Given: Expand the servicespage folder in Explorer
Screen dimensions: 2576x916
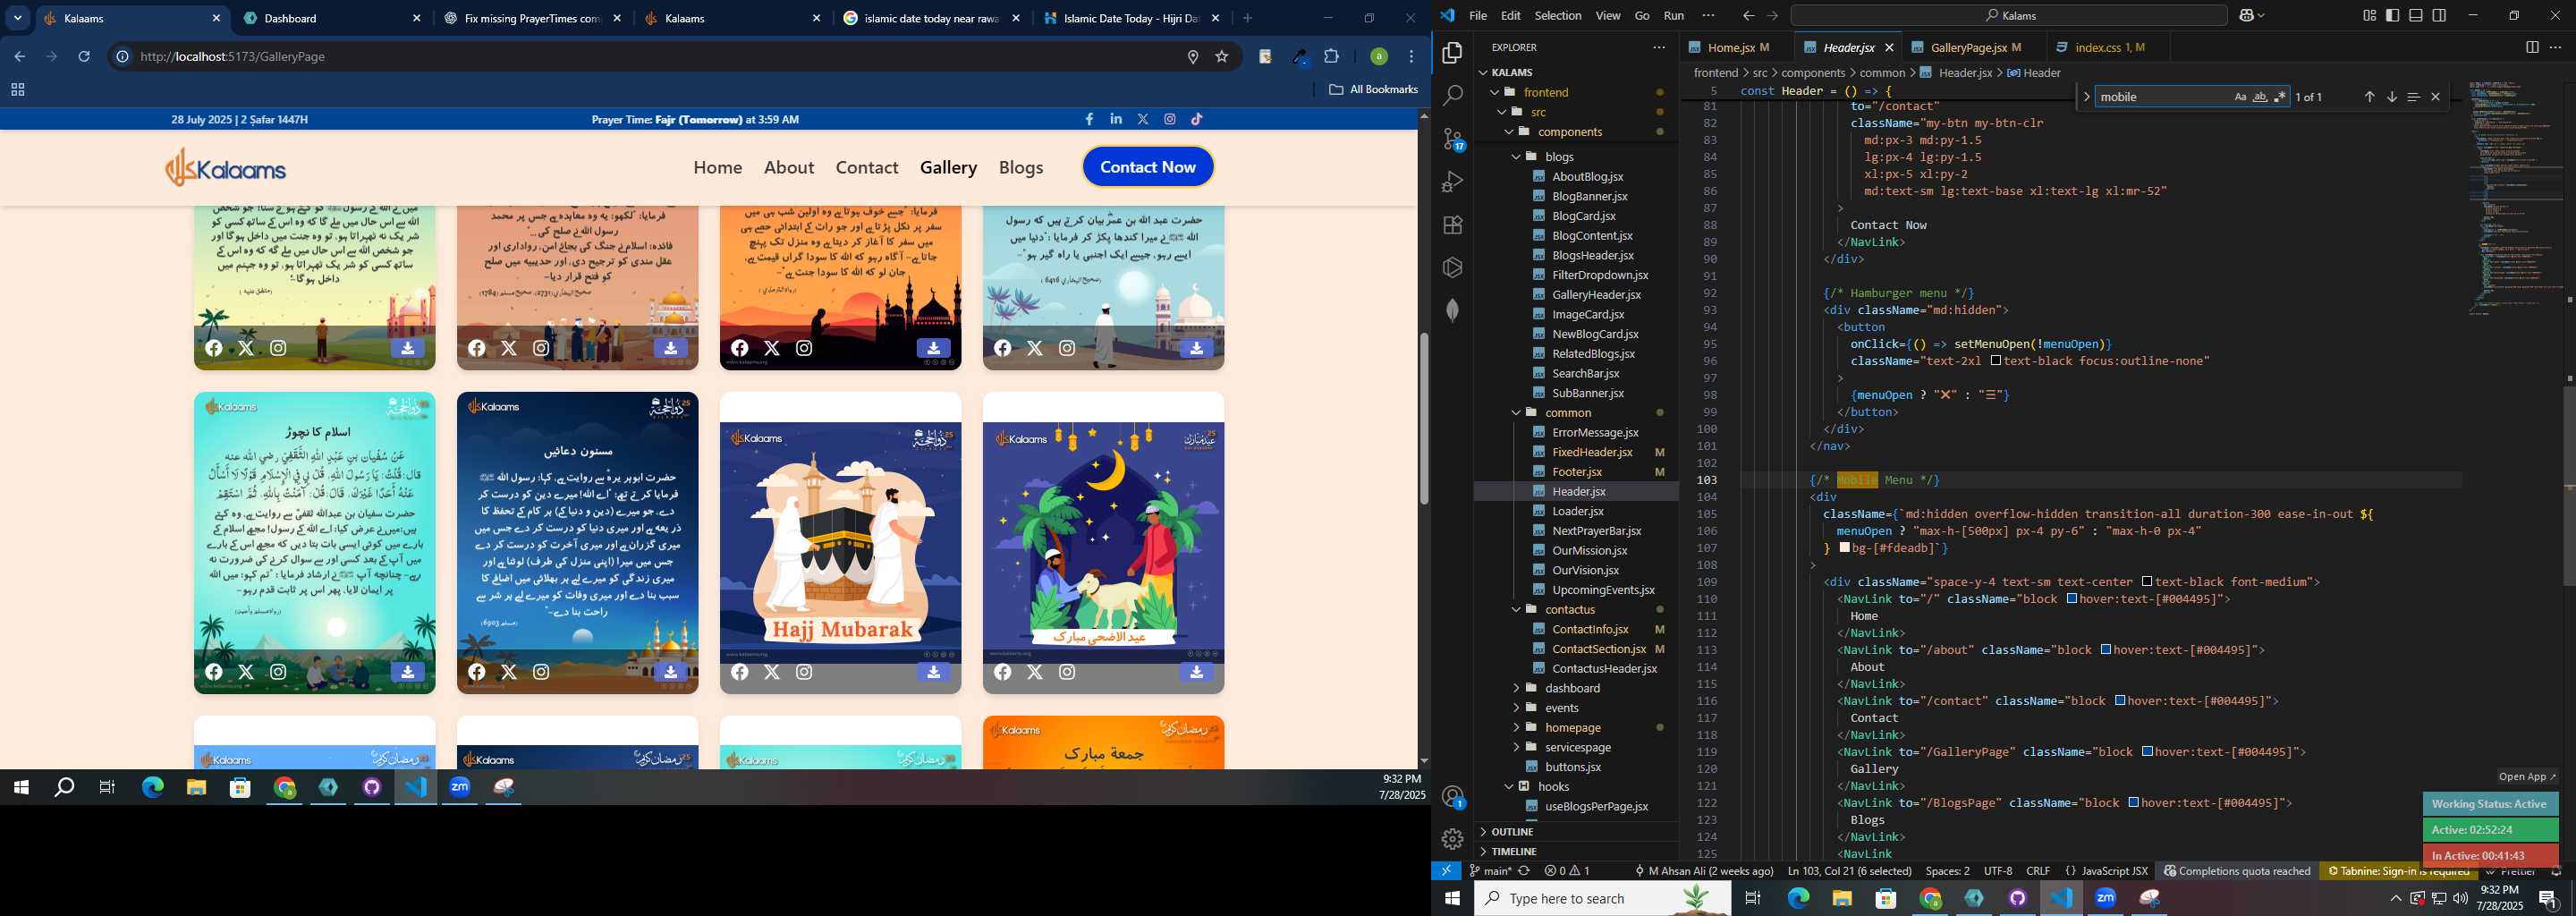Looking at the screenshot, I should [x=1577, y=747].
